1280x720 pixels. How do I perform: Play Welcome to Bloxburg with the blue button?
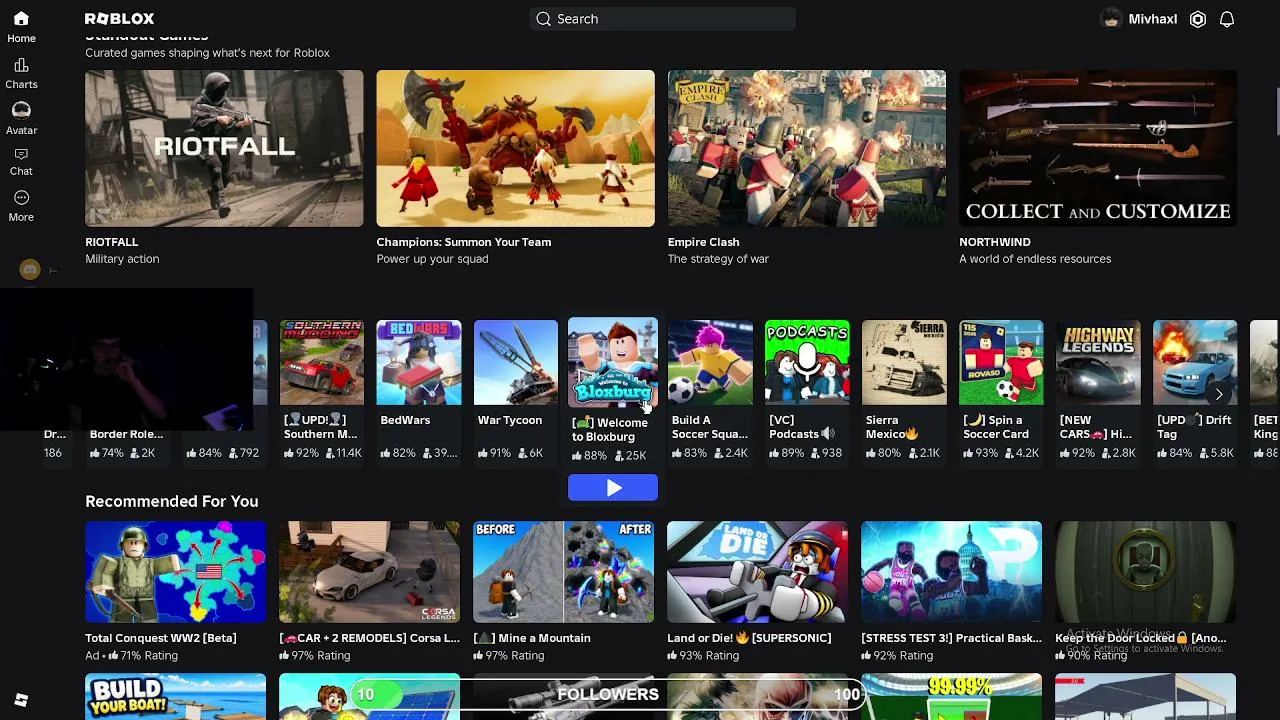613,488
